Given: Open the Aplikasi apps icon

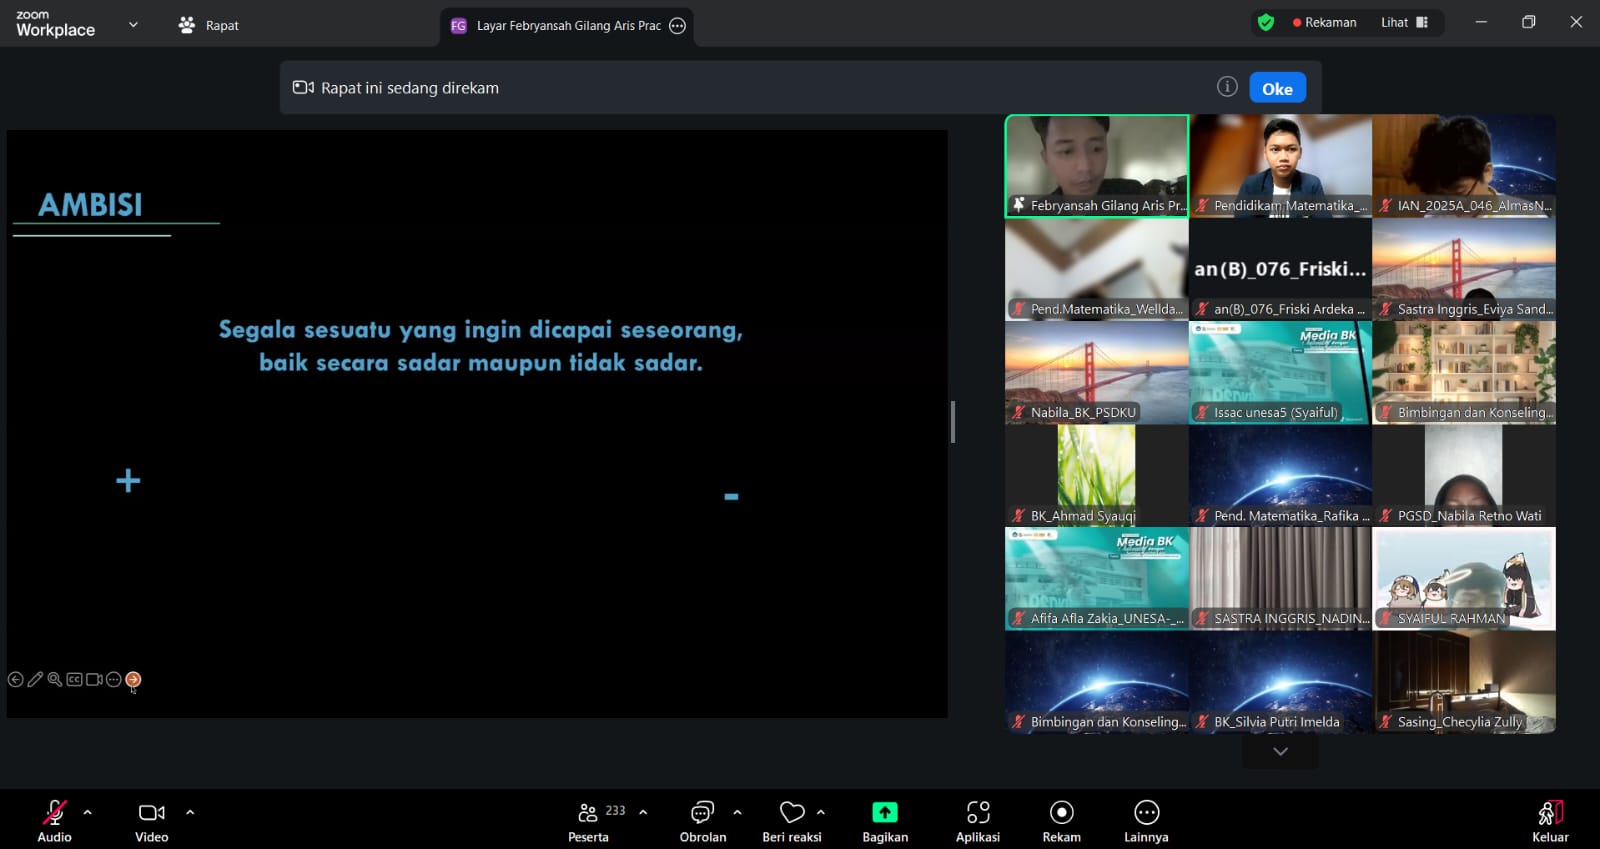Looking at the screenshot, I should [977, 813].
